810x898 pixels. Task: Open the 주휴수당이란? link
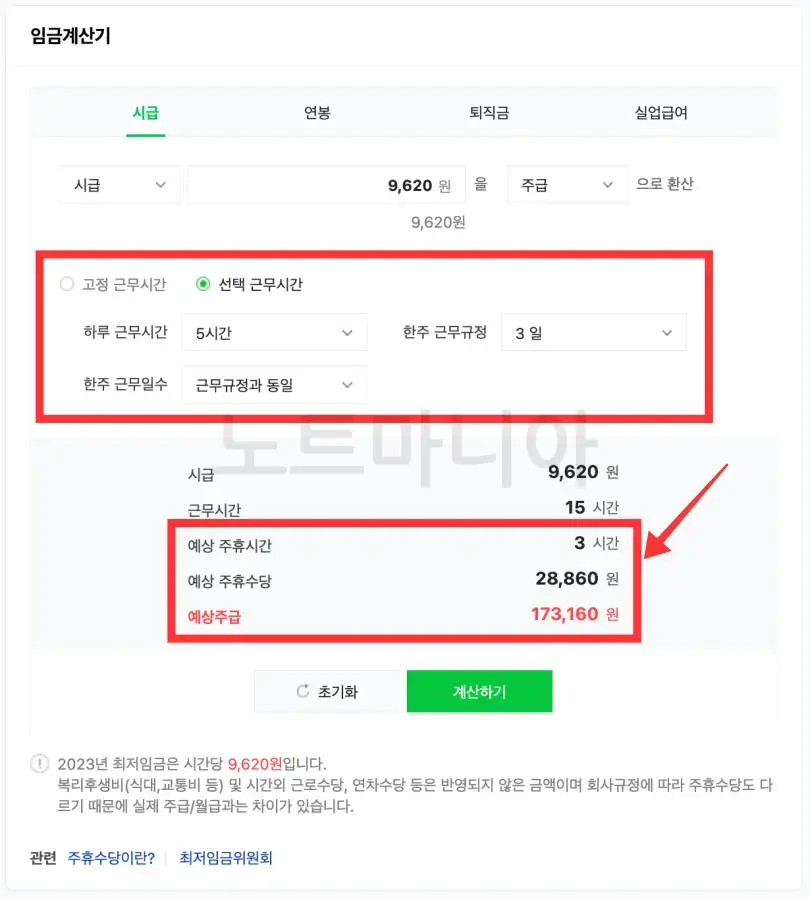point(114,857)
